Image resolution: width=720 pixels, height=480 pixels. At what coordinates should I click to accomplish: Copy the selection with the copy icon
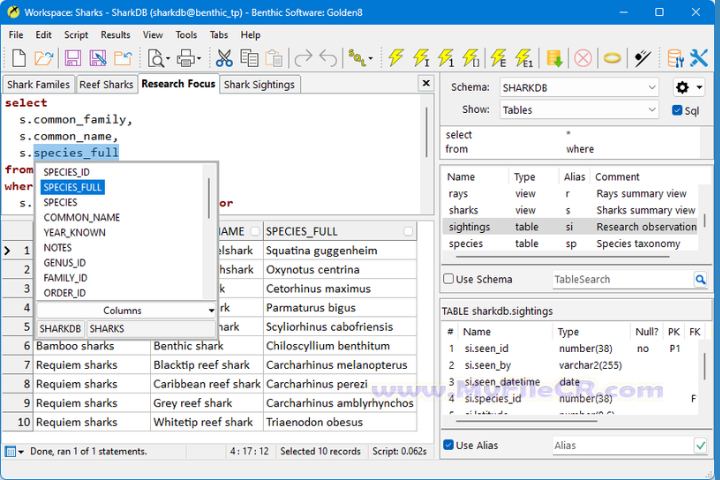coord(249,58)
